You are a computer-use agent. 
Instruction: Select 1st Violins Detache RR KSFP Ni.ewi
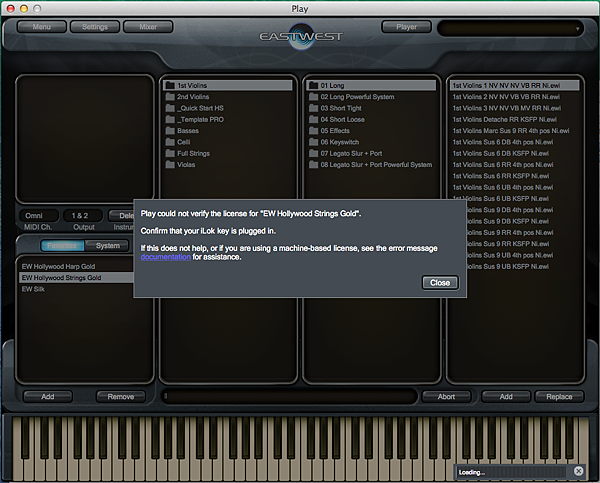click(x=515, y=119)
